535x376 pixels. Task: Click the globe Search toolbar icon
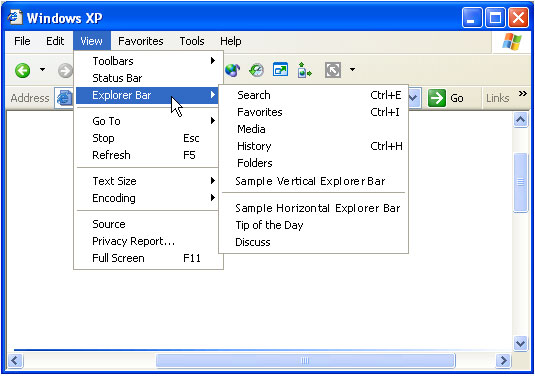coord(232,70)
